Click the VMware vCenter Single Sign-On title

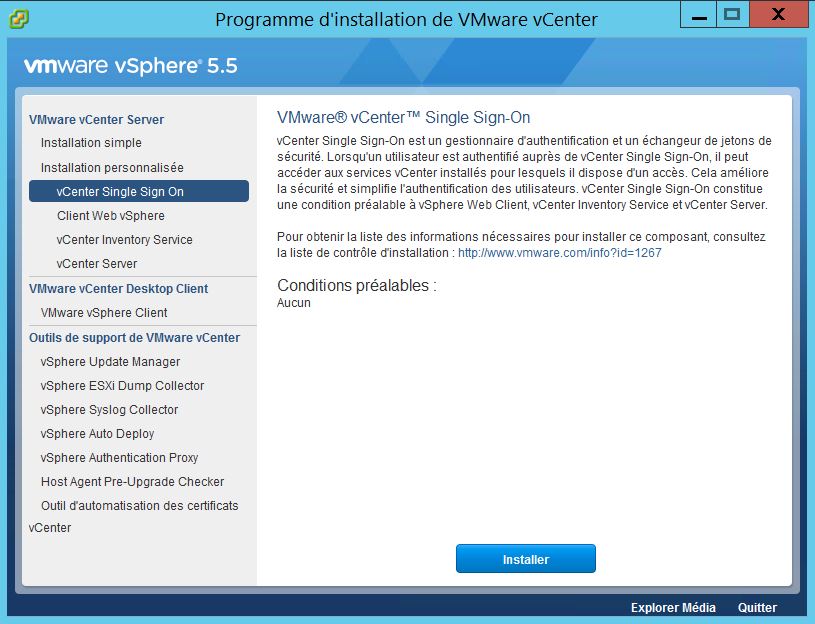pyautogui.click(x=403, y=117)
